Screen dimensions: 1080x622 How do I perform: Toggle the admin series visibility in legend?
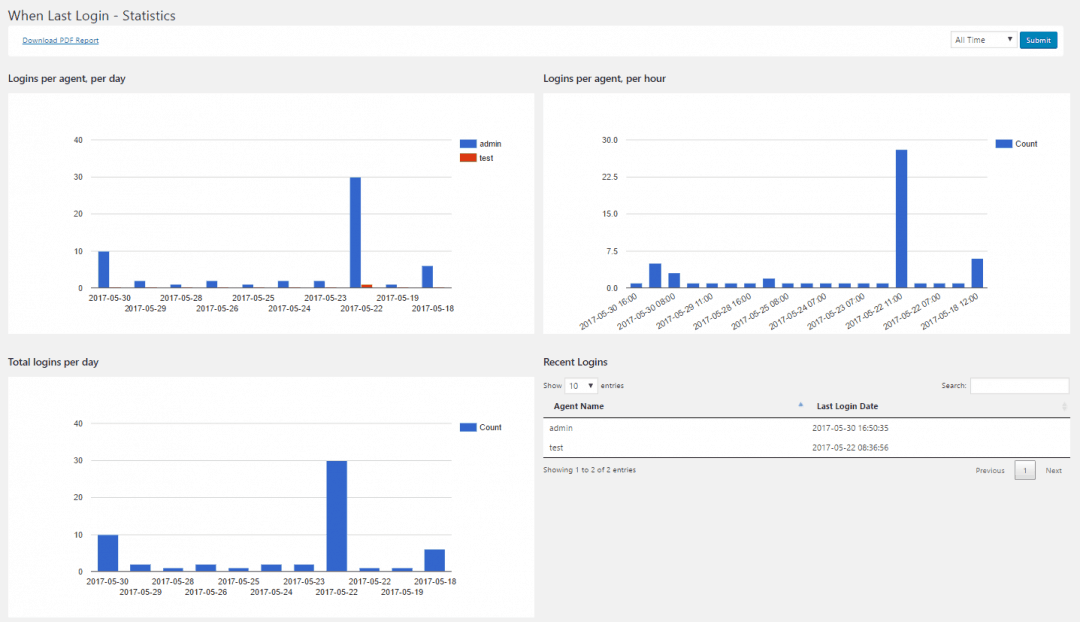(485, 142)
